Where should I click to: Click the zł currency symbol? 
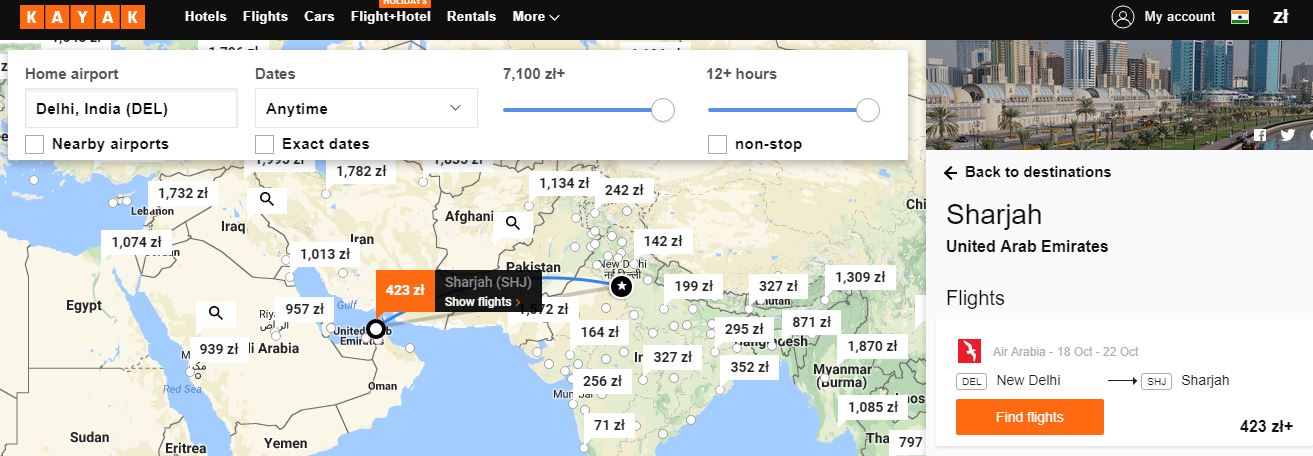[1280, 17]
